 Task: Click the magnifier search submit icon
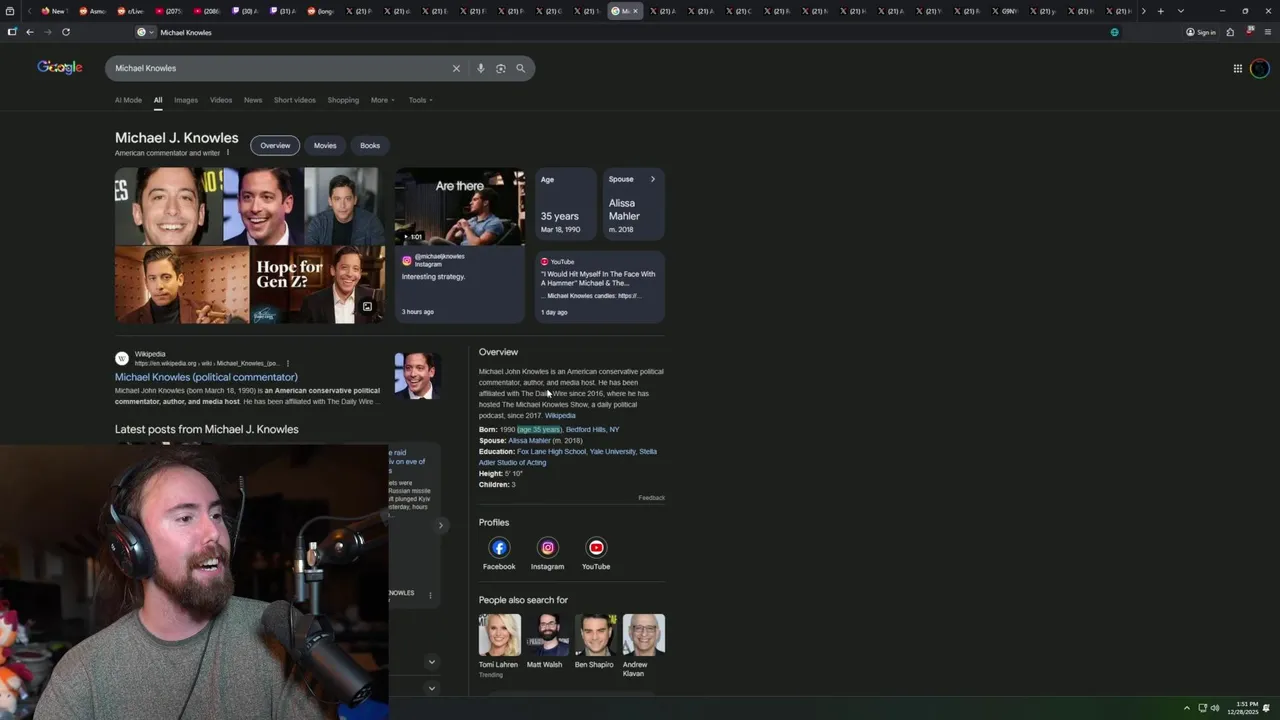coord(520,68)
